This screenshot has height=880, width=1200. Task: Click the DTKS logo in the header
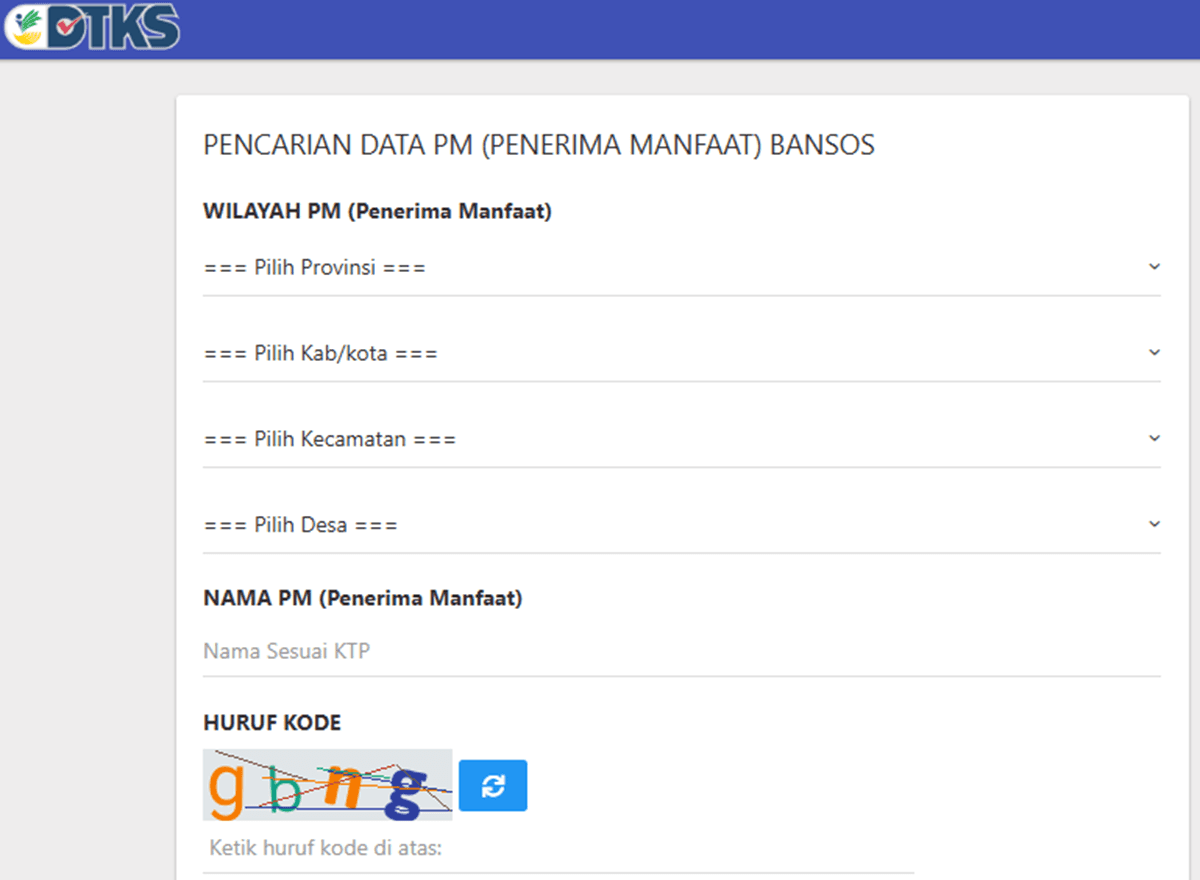(90, 28)
